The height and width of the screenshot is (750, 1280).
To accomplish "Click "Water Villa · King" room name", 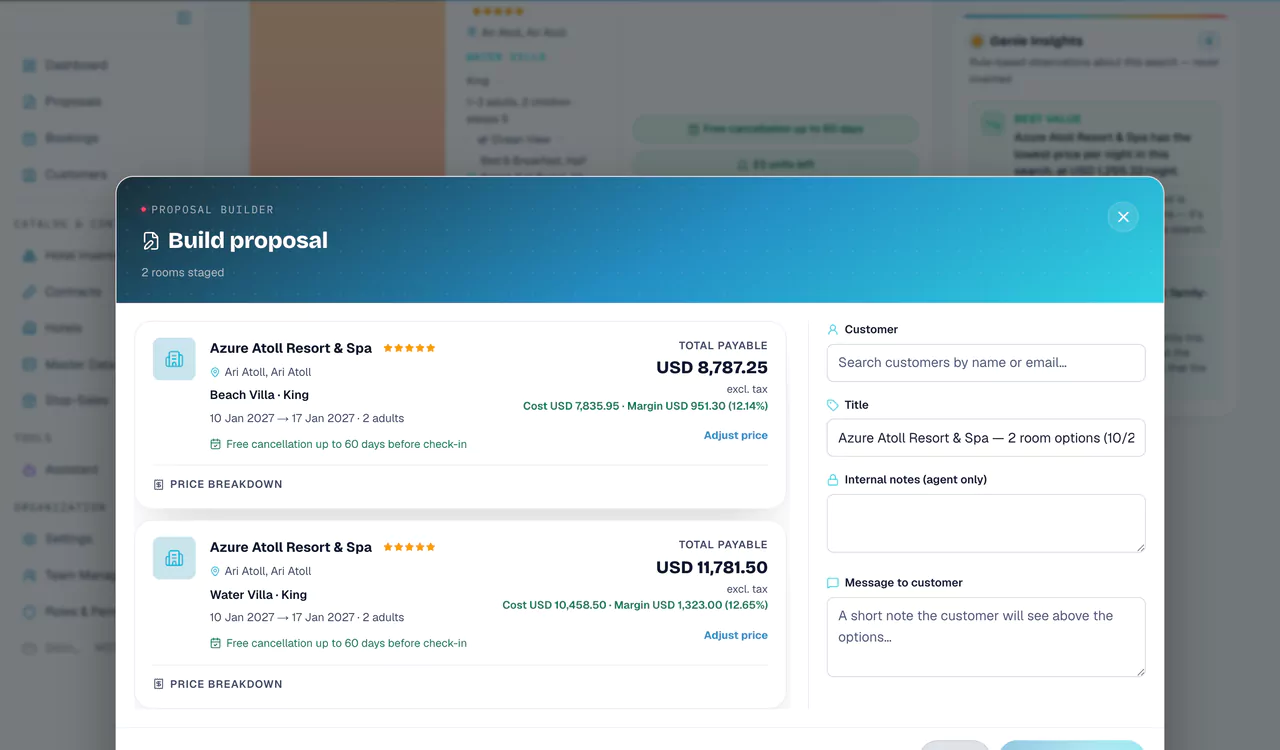I will 258,594.
